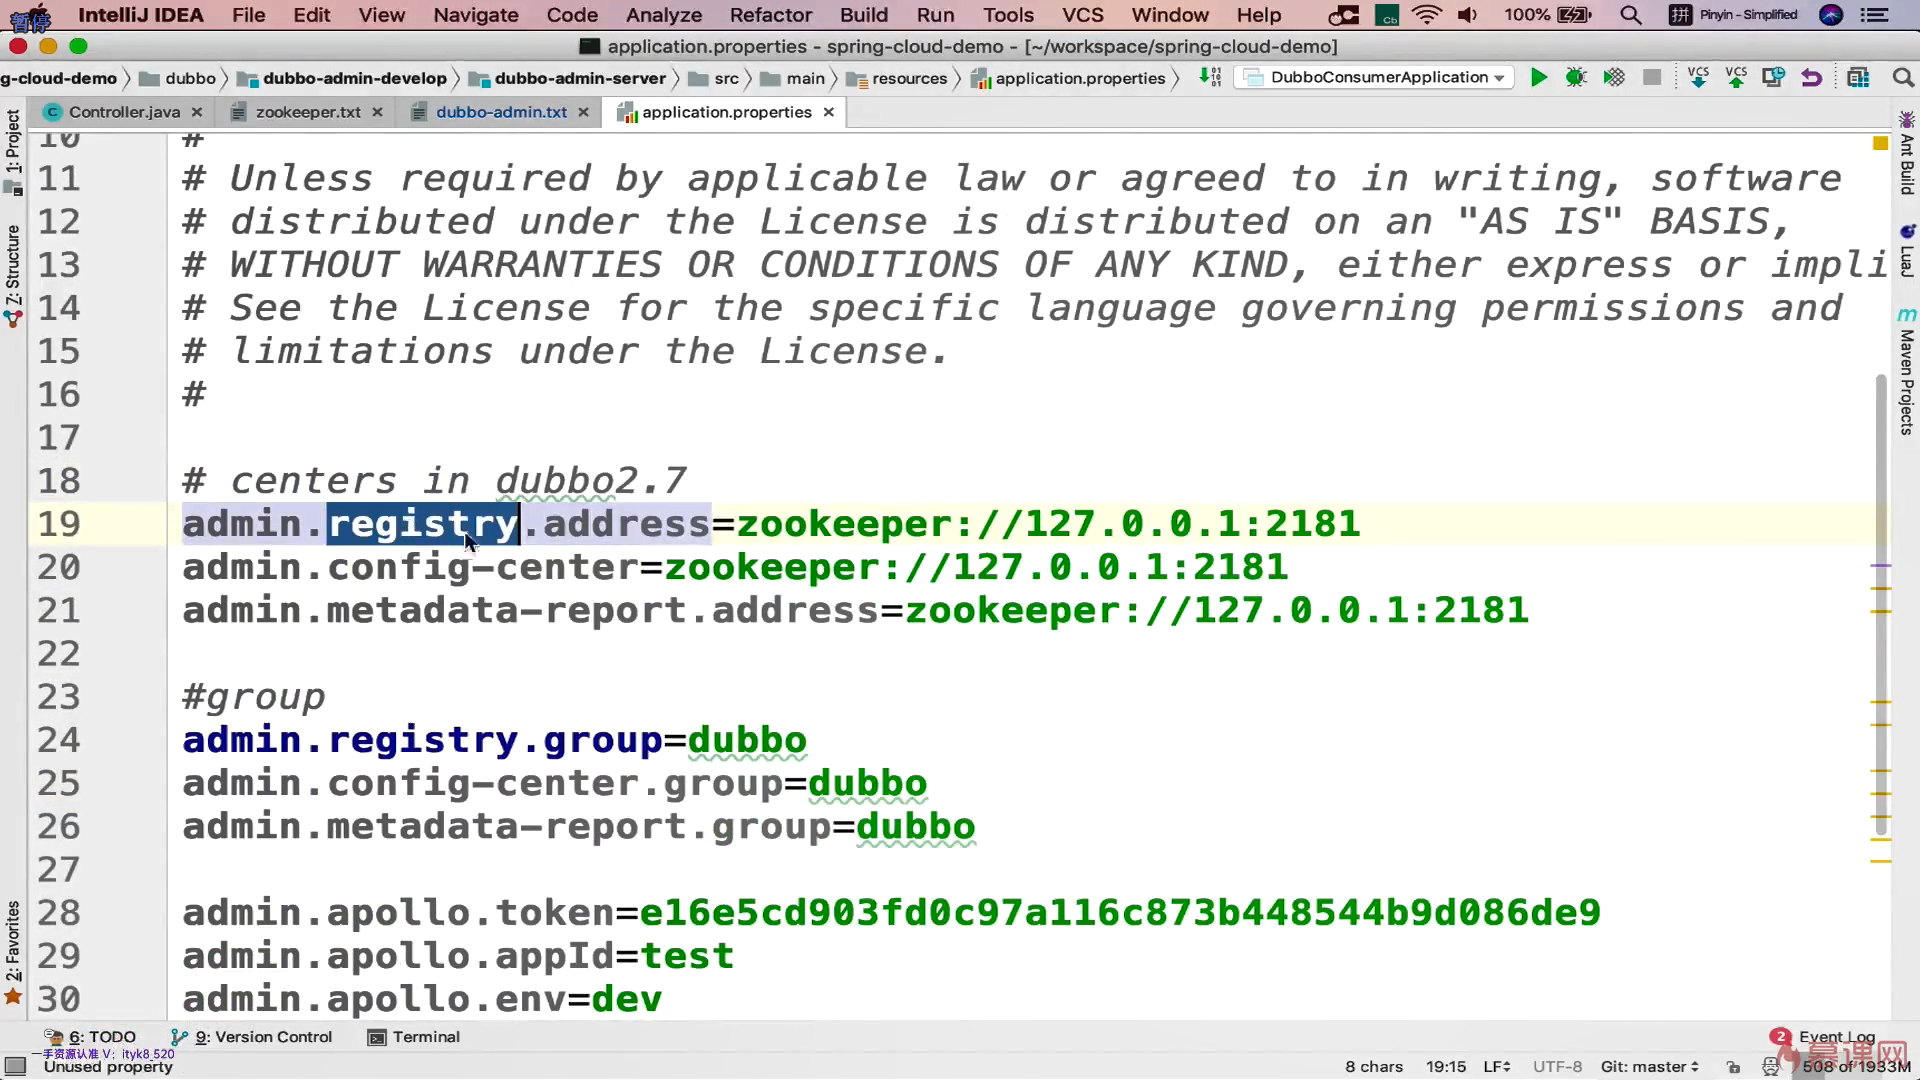Open the Event Log panel
This screenshot has width=1920, height=1080.
click(1836, 1037)
